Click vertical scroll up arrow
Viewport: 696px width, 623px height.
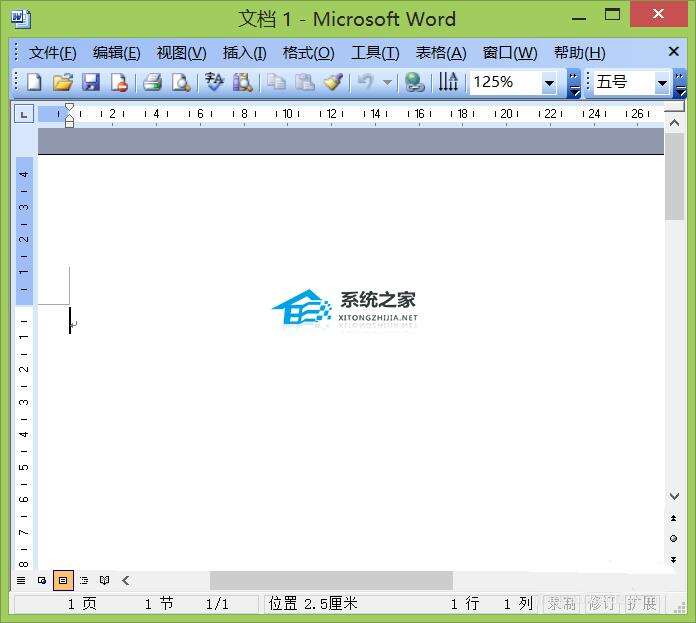tap(674, 122)
